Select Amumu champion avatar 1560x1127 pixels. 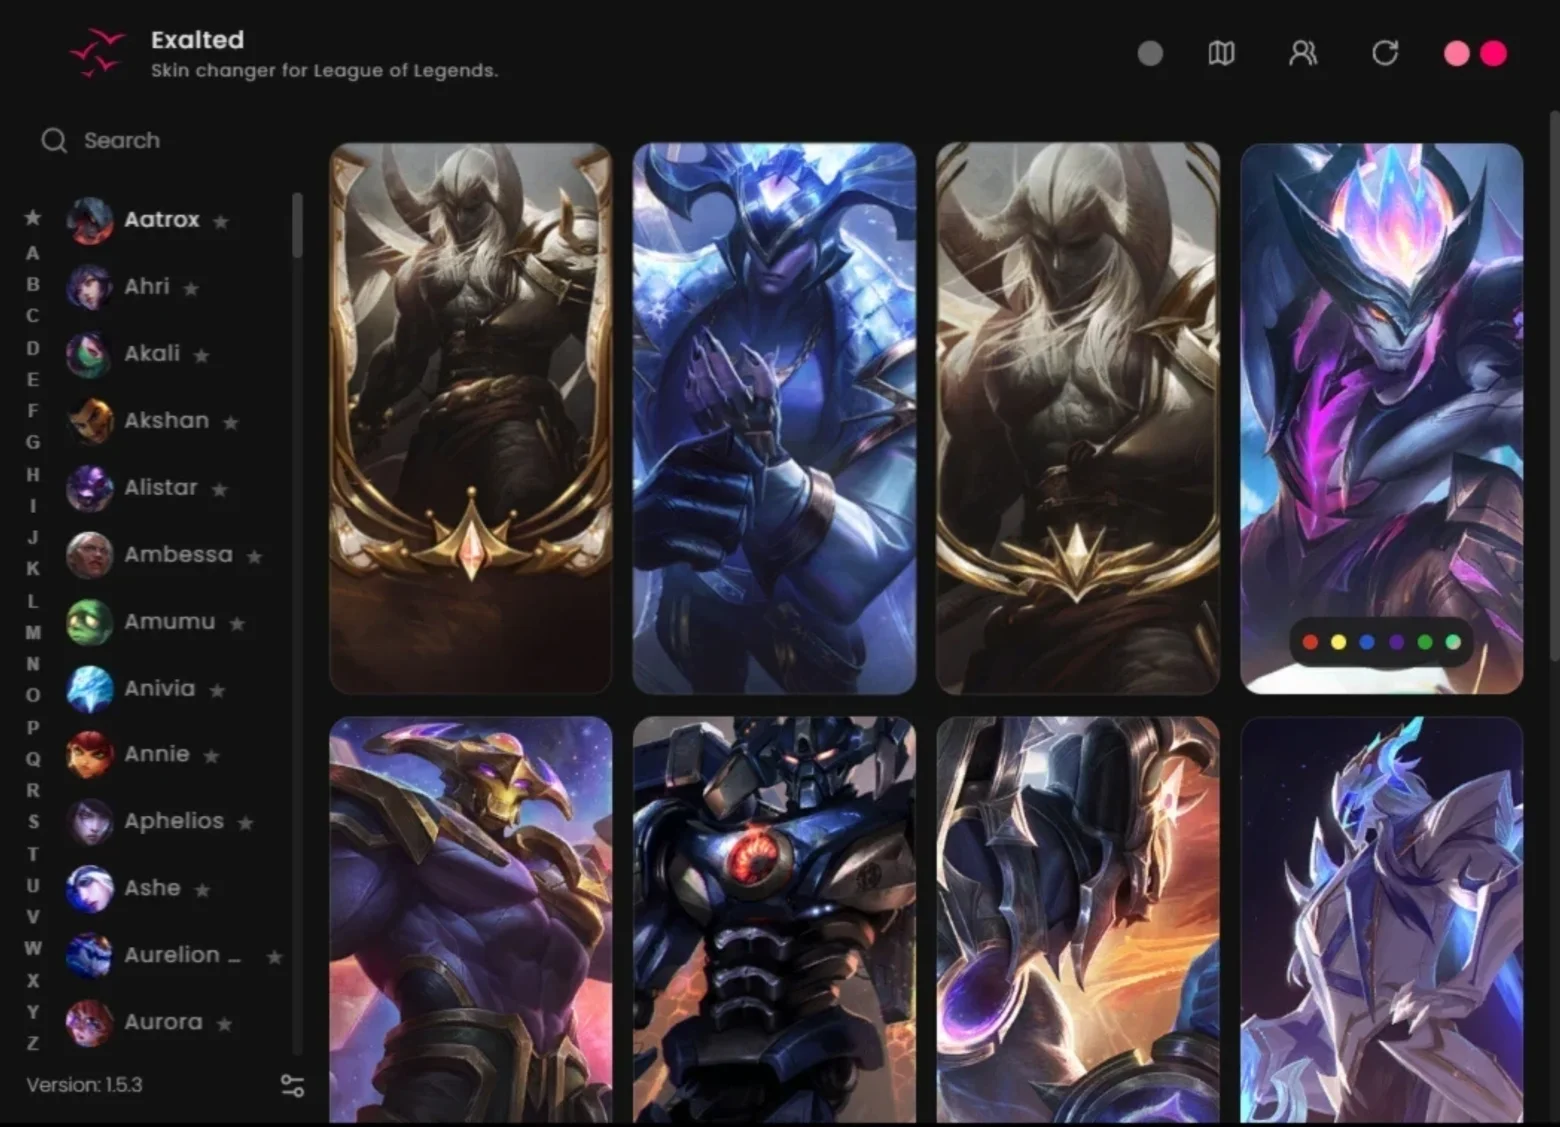coord(90,622)
